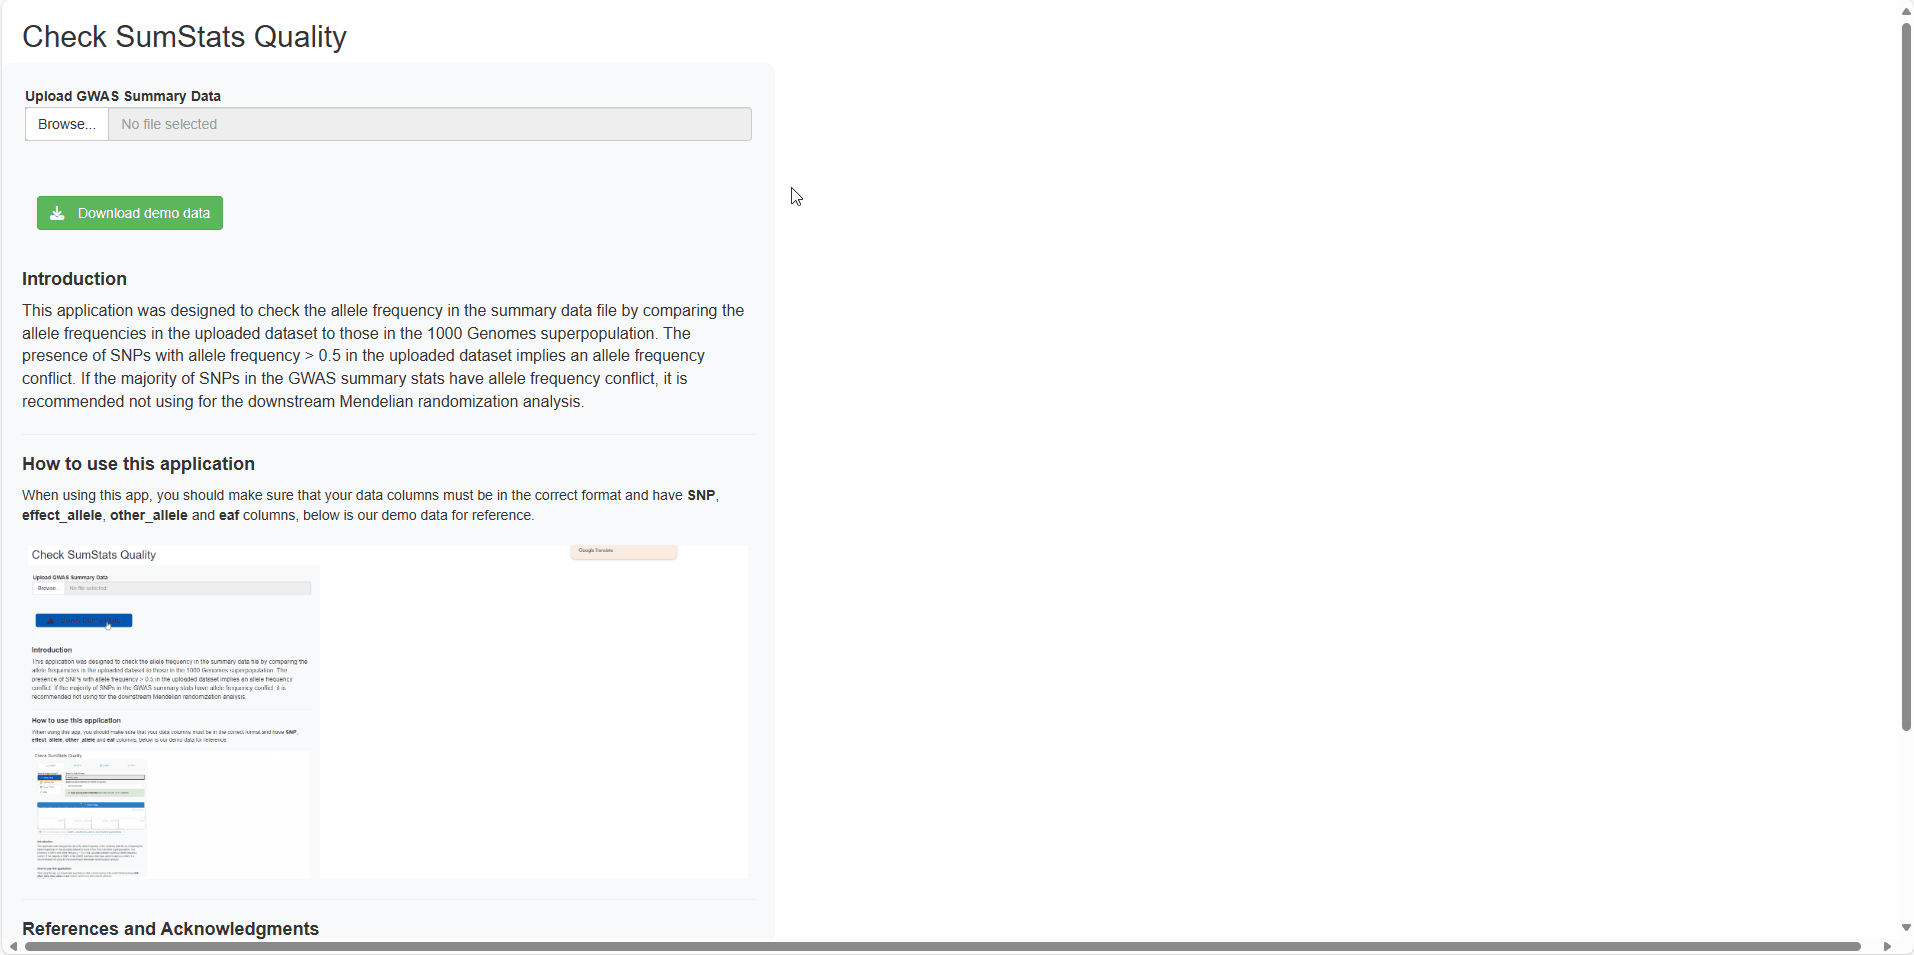Click the vertical scrollbar up arrow
This screenshot has height=955, width=1914.
1906,11
